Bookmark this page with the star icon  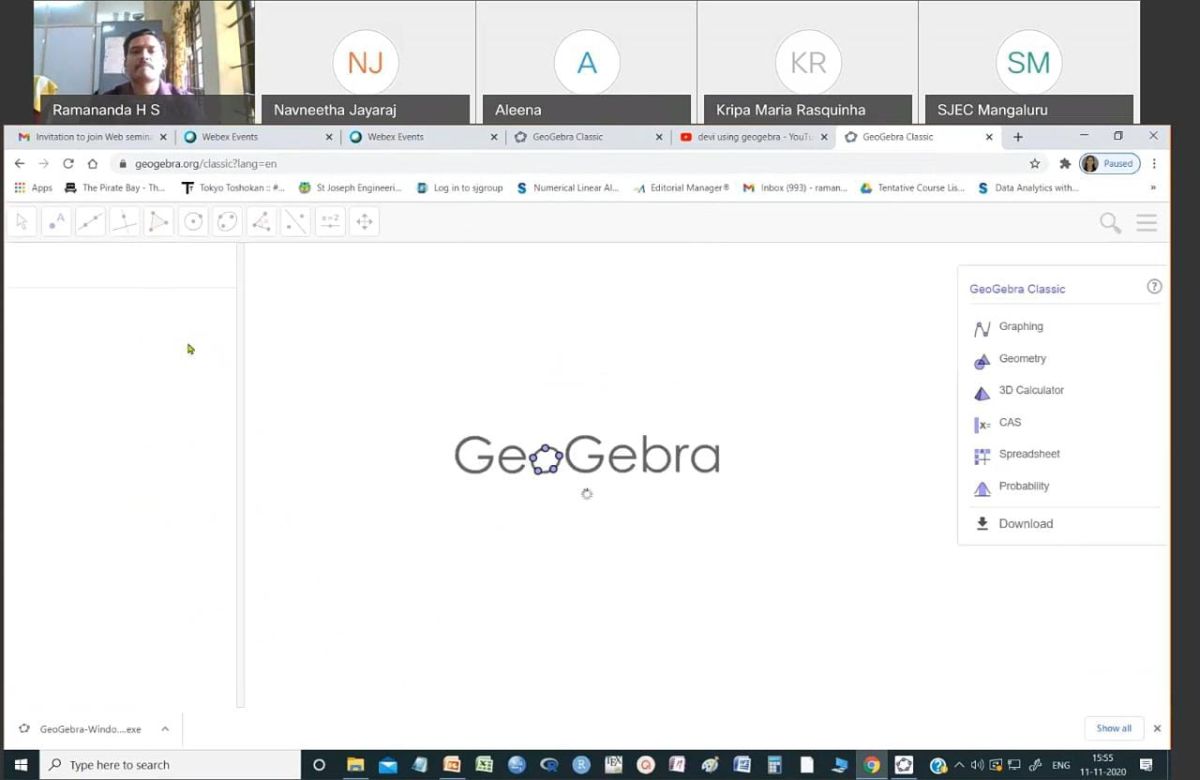pos(1035,164)
